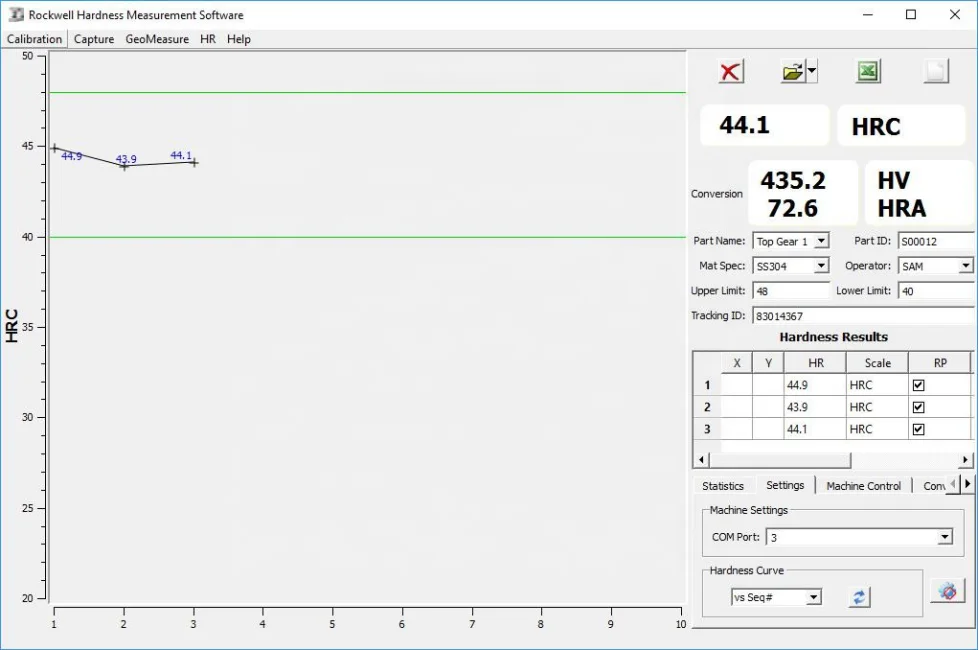
Task: Switch to the Machine Control tab
Action: [x=863, y=486]
